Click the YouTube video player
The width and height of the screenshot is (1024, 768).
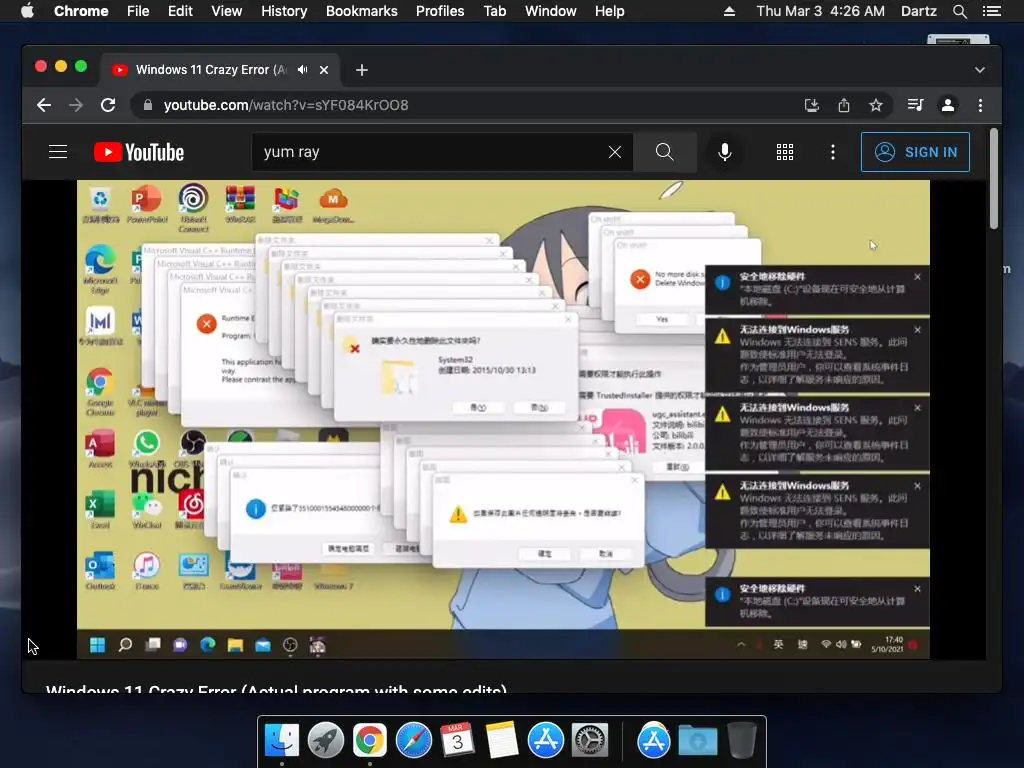pyautogui.click(x=504, y=419)
